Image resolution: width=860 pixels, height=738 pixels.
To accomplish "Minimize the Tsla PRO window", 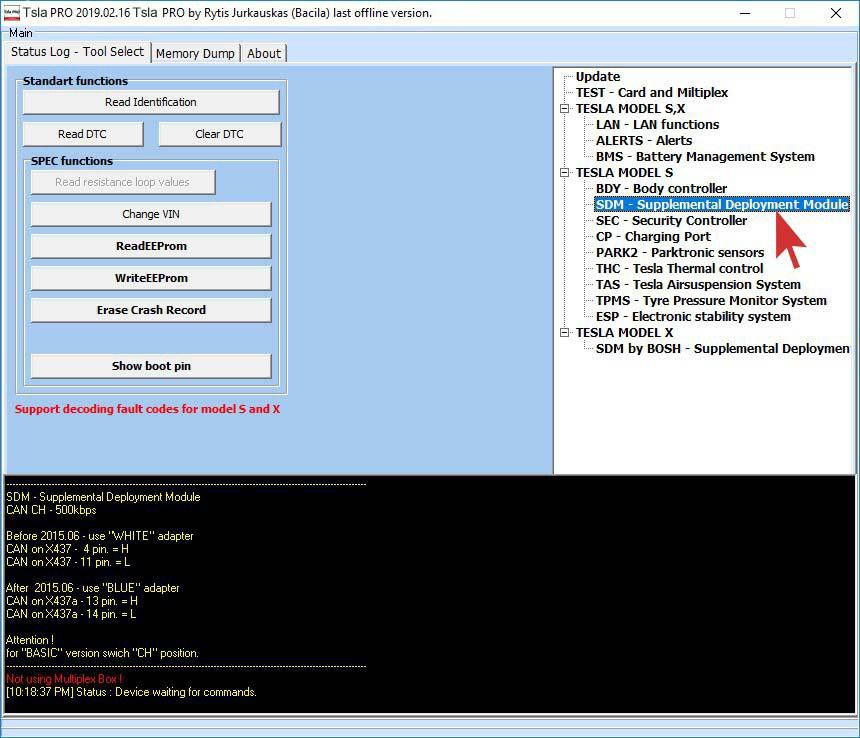I will tap(745, 13).
